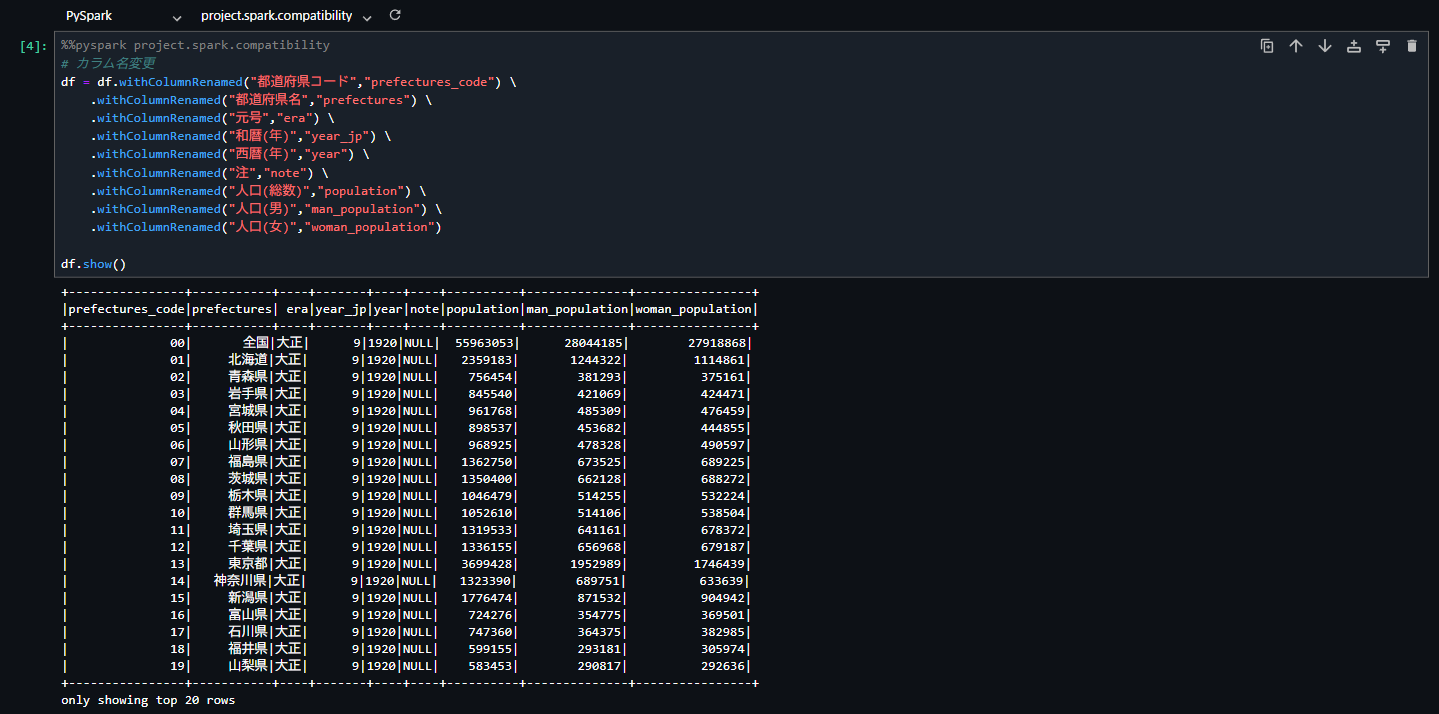Click the 全国 cell in the output table
Viewport: 1439px width, 714px height.
[255, 343]
